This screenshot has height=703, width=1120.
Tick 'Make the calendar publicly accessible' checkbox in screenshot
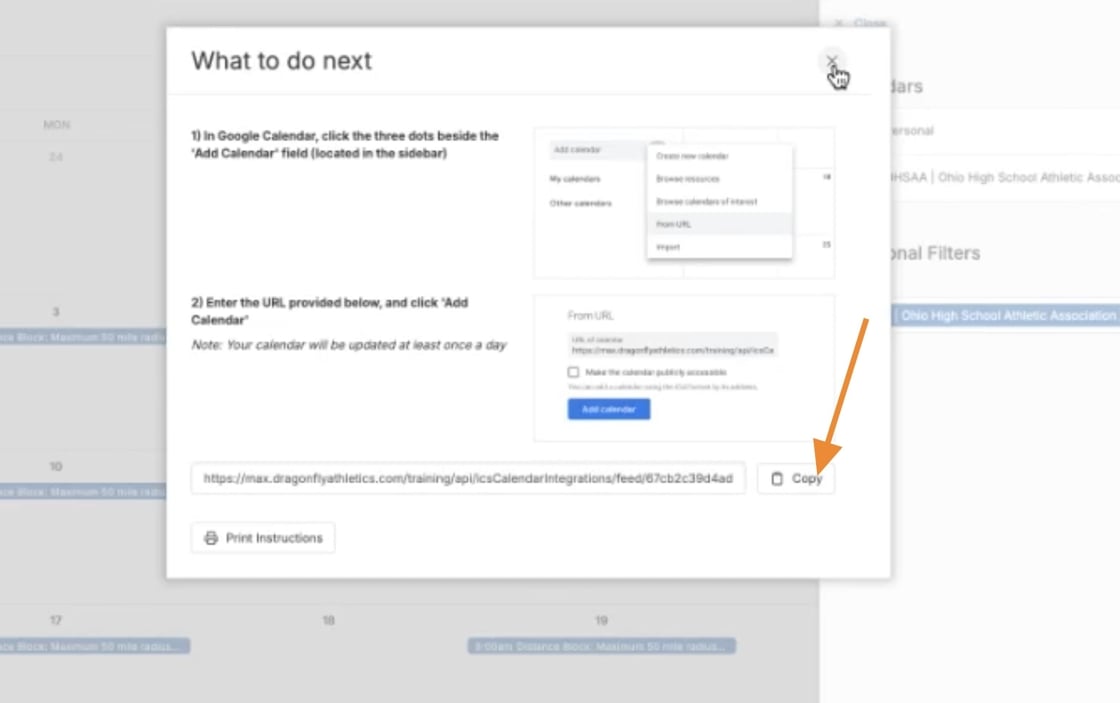[573, 372]
